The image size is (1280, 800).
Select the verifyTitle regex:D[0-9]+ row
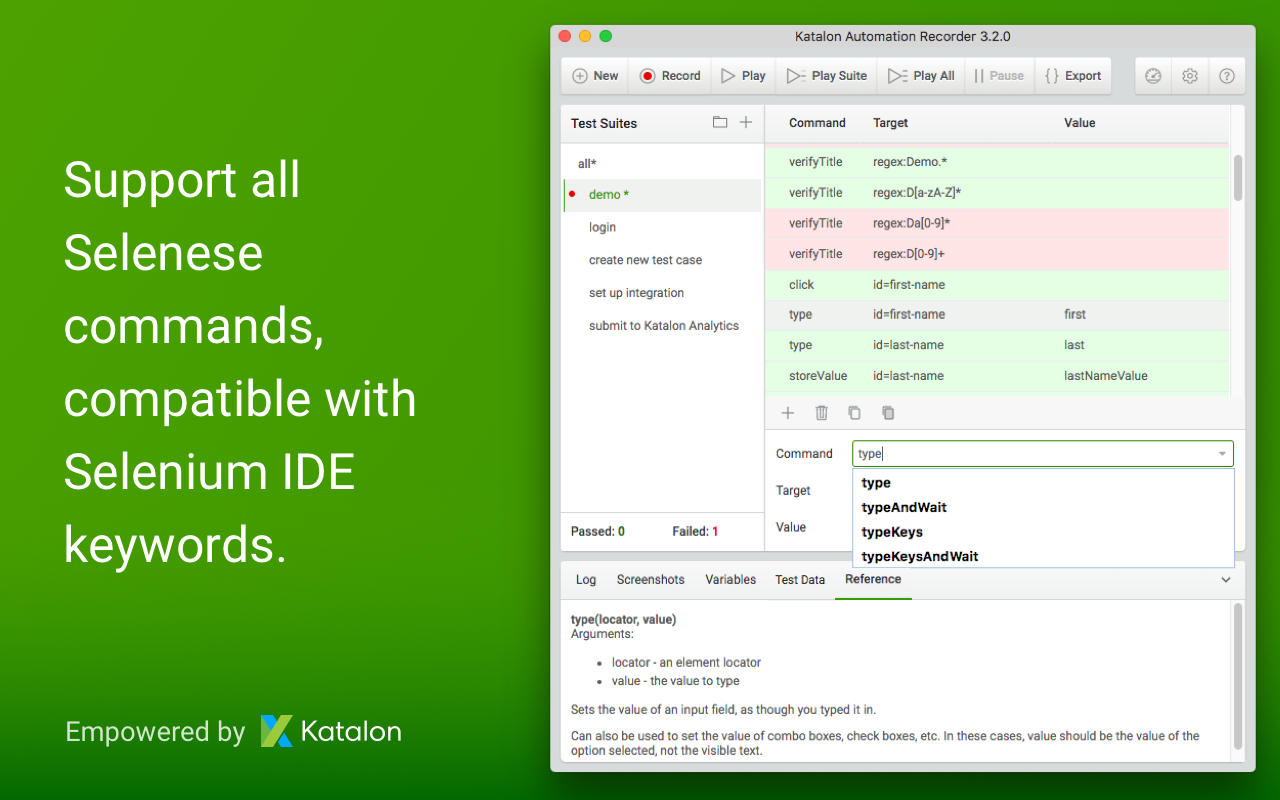click(x=997, y=254)
